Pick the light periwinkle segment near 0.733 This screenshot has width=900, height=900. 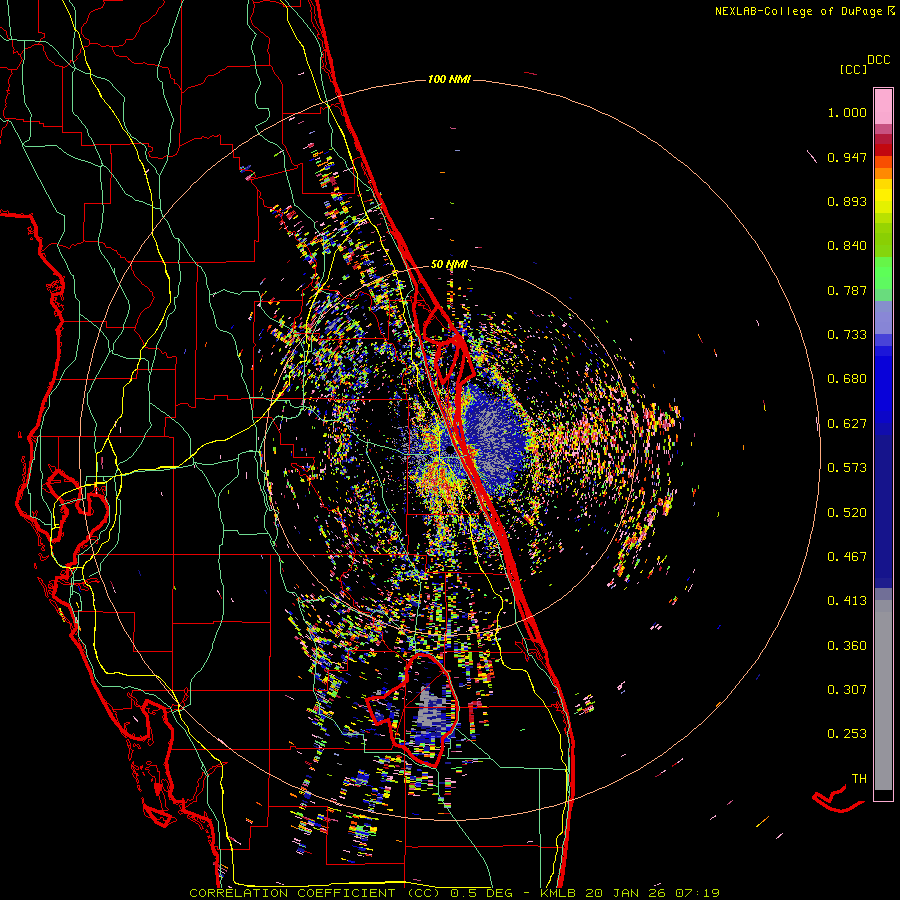pos(883,317)
